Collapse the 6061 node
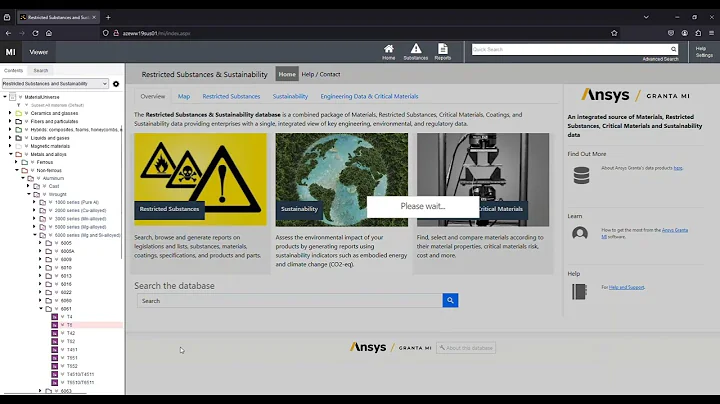 (41, 309)
